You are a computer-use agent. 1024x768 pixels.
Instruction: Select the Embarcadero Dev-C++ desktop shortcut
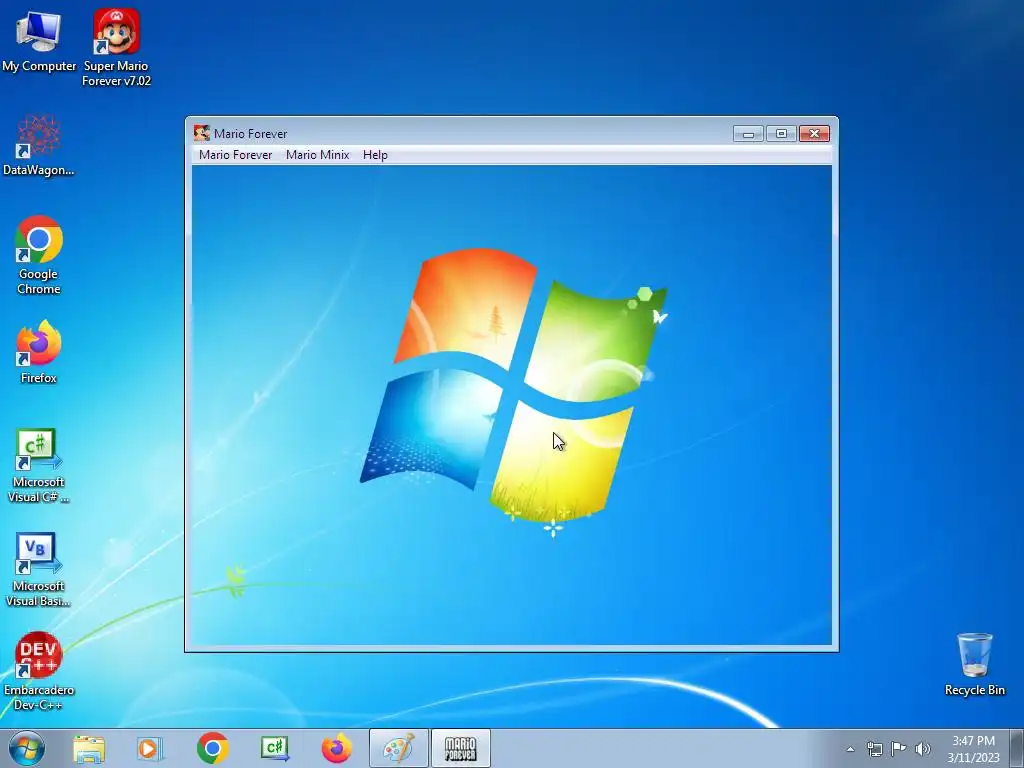click(x=39, y=671)
